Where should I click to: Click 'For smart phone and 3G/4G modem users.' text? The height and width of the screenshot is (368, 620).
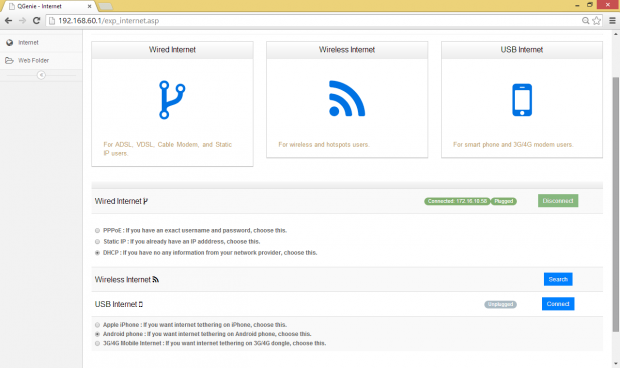513,145
